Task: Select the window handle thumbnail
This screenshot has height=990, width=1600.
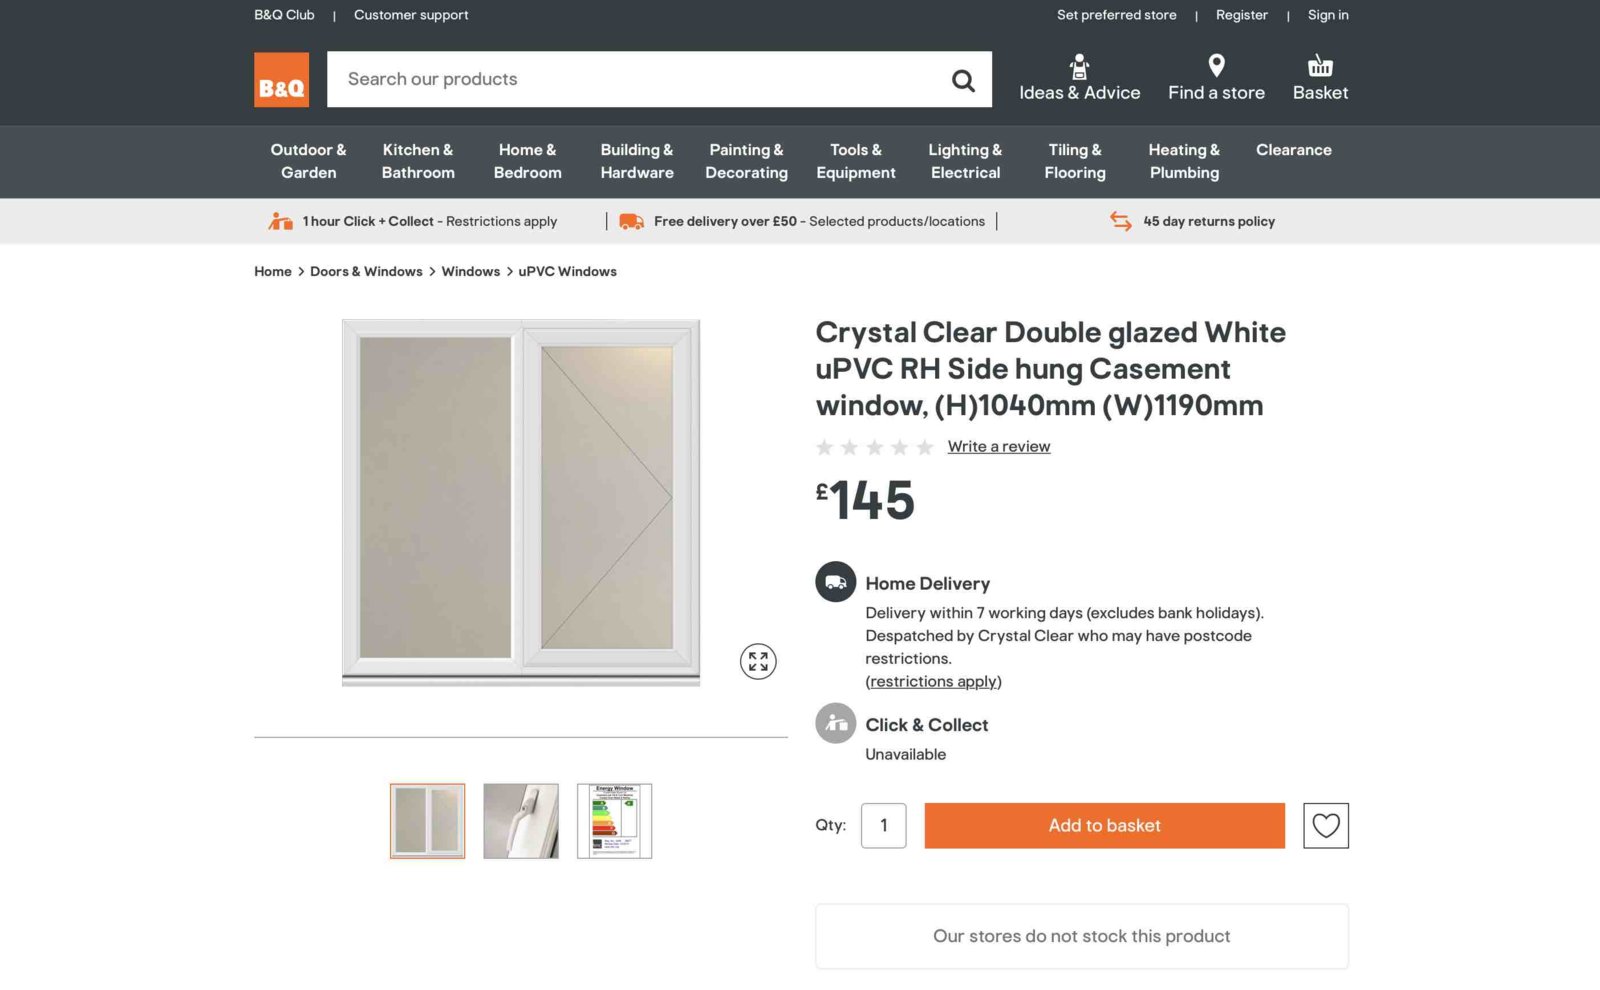Action: [x=521, y=821]
